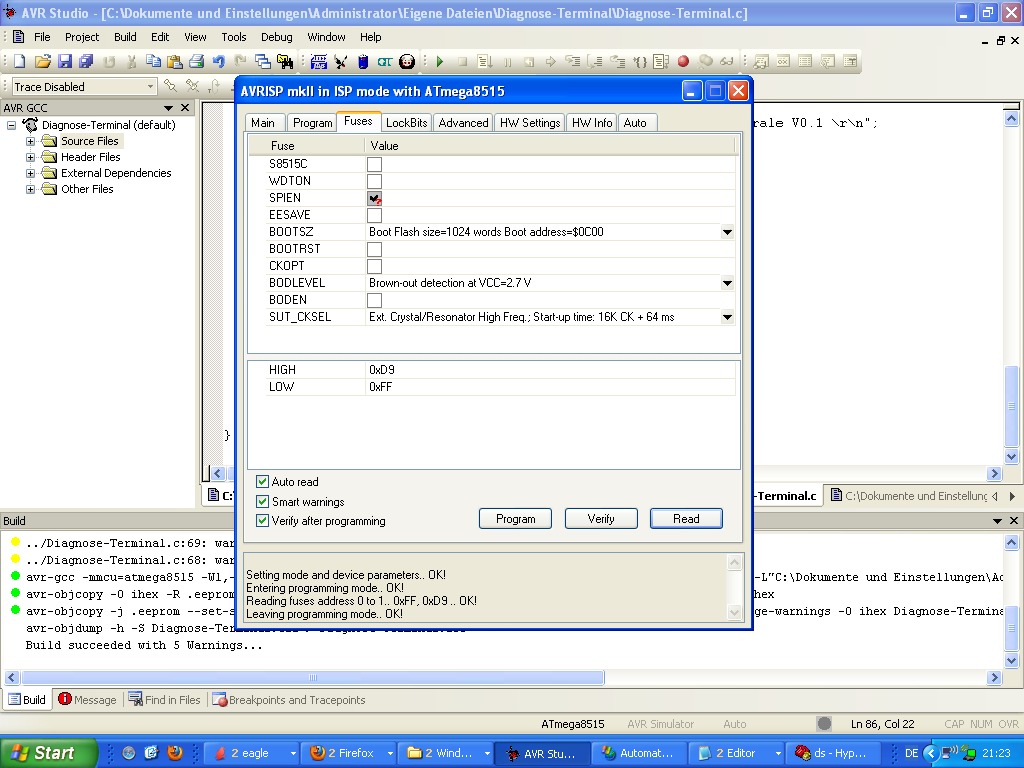This screenshot has width=1024, height=768.
Task: Enable the WDTON fuse checkbox
Action: (x=374, y=181)
